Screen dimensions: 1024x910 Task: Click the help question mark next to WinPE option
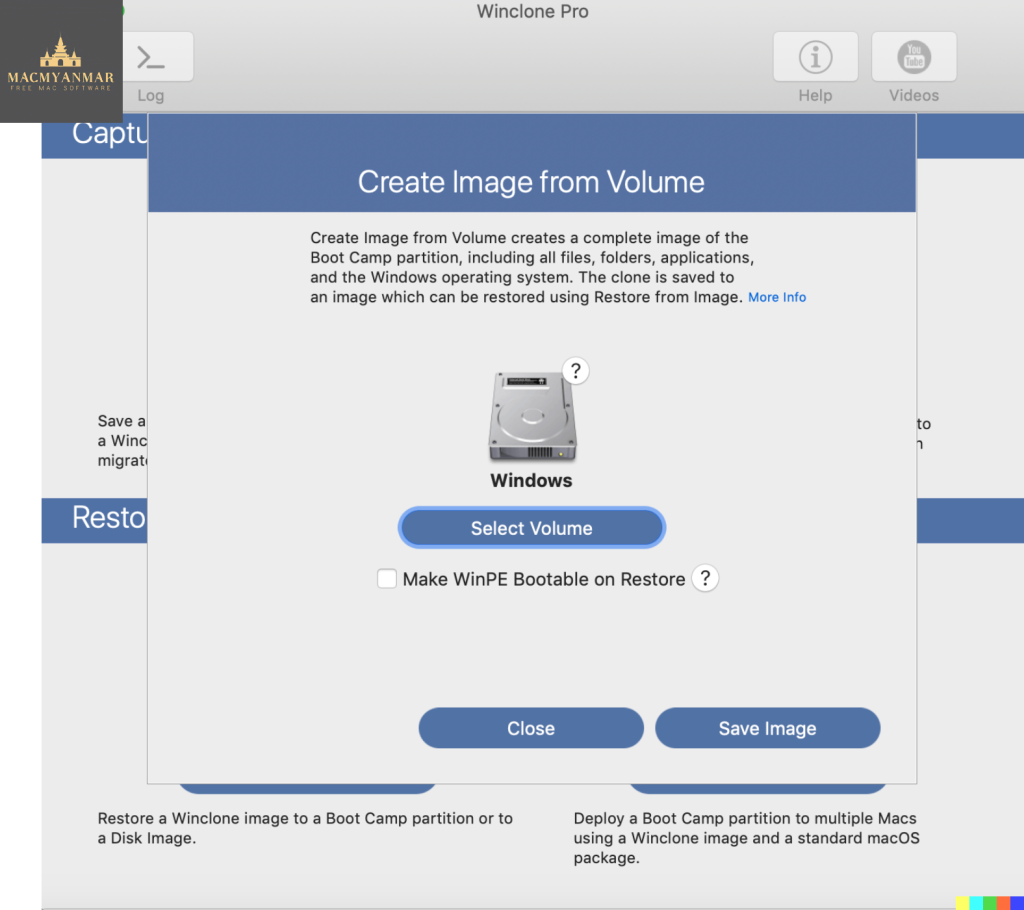click(705, 578)
